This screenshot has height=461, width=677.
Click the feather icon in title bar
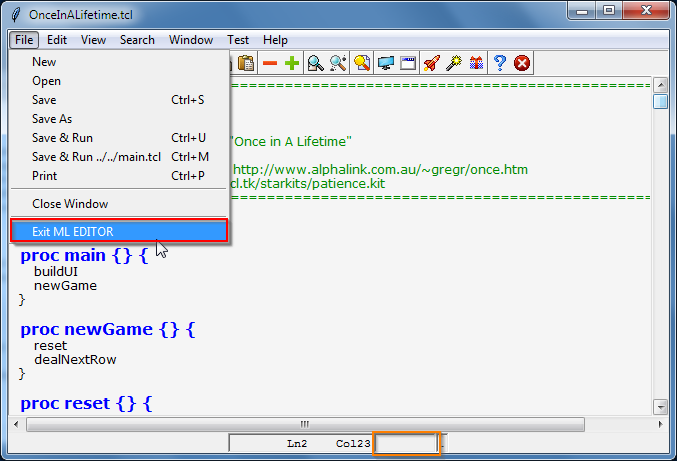[16, 15]
